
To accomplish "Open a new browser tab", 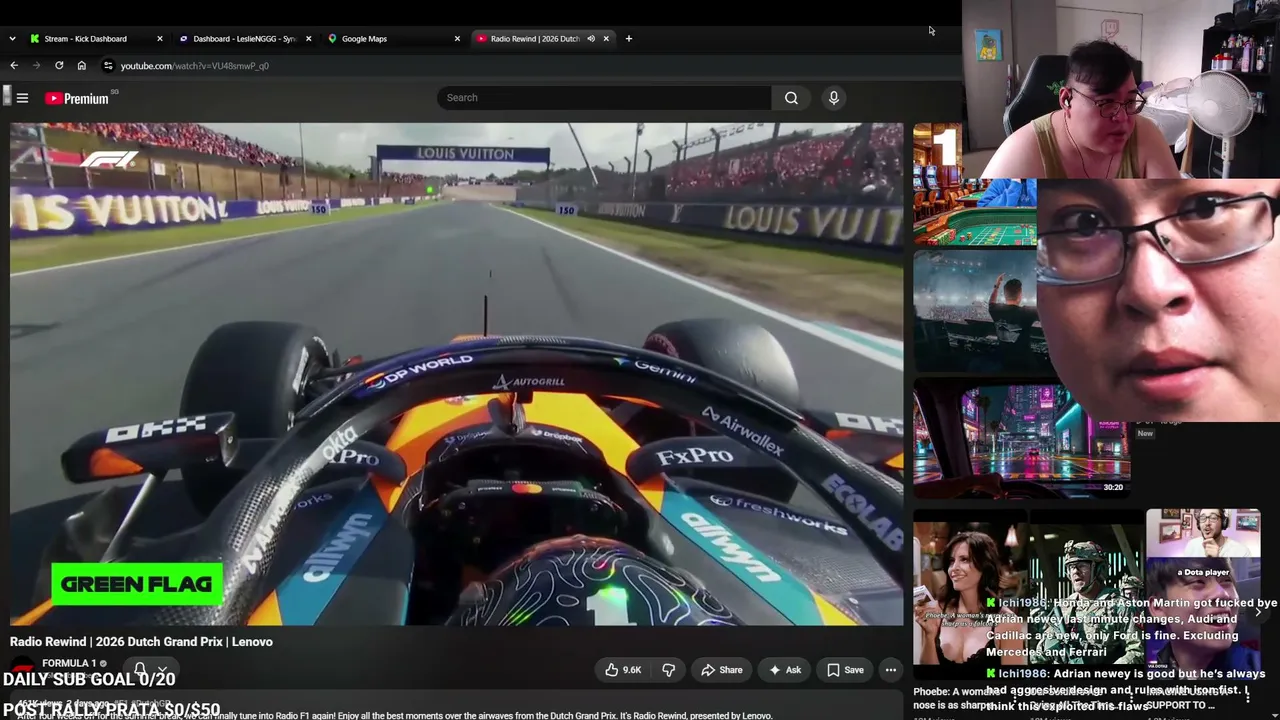I will (629, 39).
